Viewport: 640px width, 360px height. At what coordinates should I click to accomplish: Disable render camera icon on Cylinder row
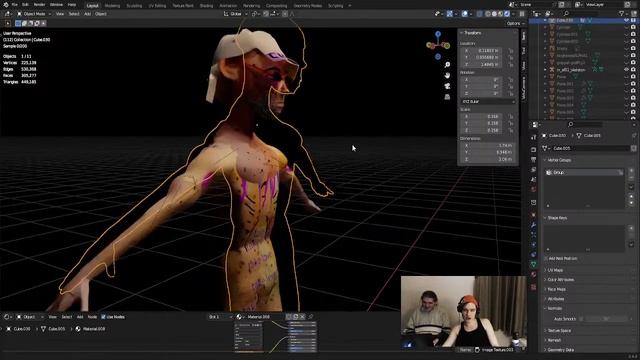pyautogui.click(x=633, y=27)
